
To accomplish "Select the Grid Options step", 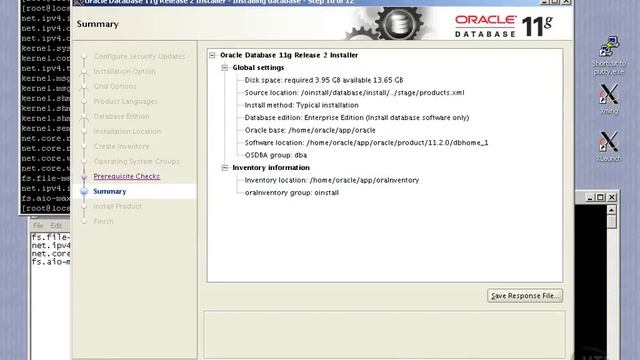I will pyautogui.click(x=115, y=86).
